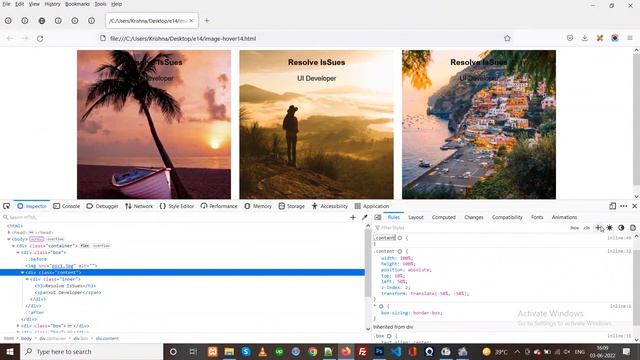Collapse the body element node
Image resolution: width=640 pixels, height=360 pixels.
[x=9, y=239]
